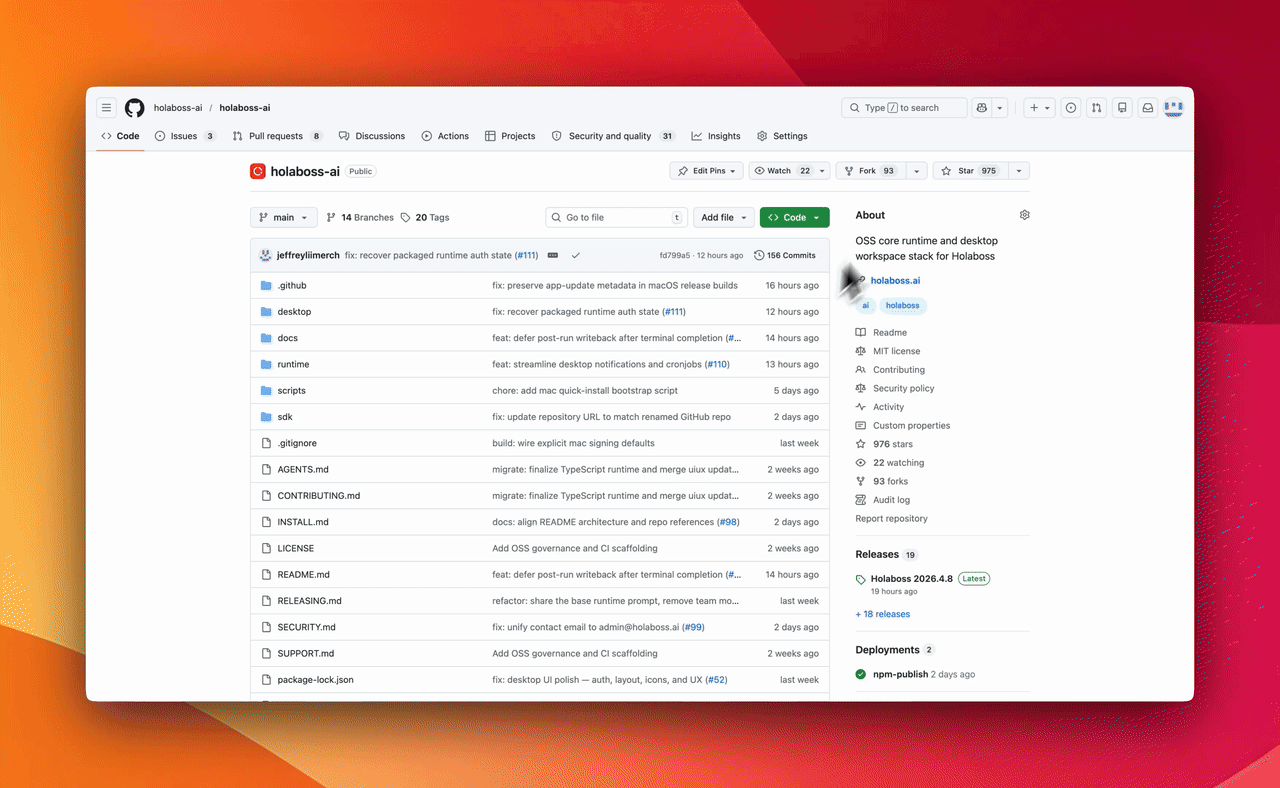
Task: Open the issues icon in header
Action: (1071, 108)
